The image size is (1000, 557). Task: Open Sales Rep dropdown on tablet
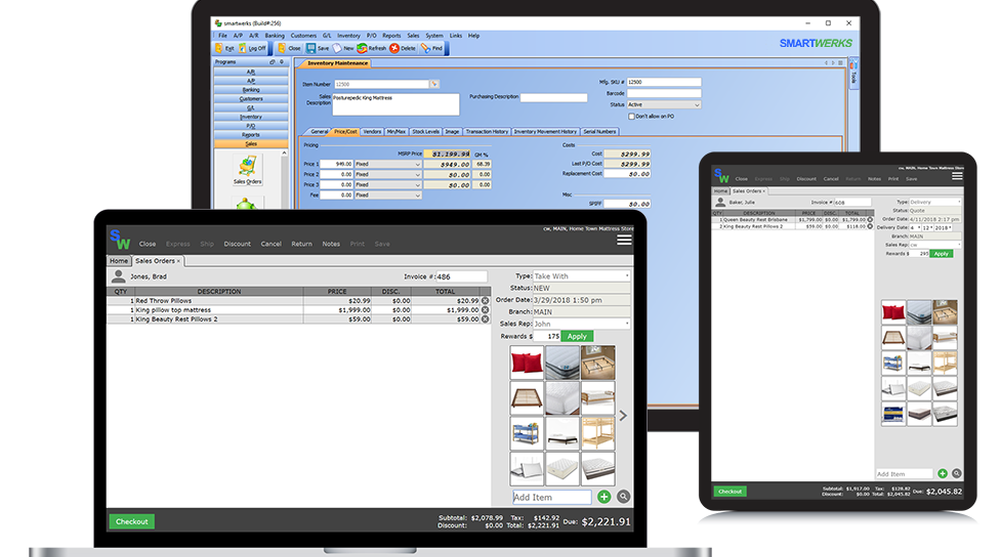(934, 244)
